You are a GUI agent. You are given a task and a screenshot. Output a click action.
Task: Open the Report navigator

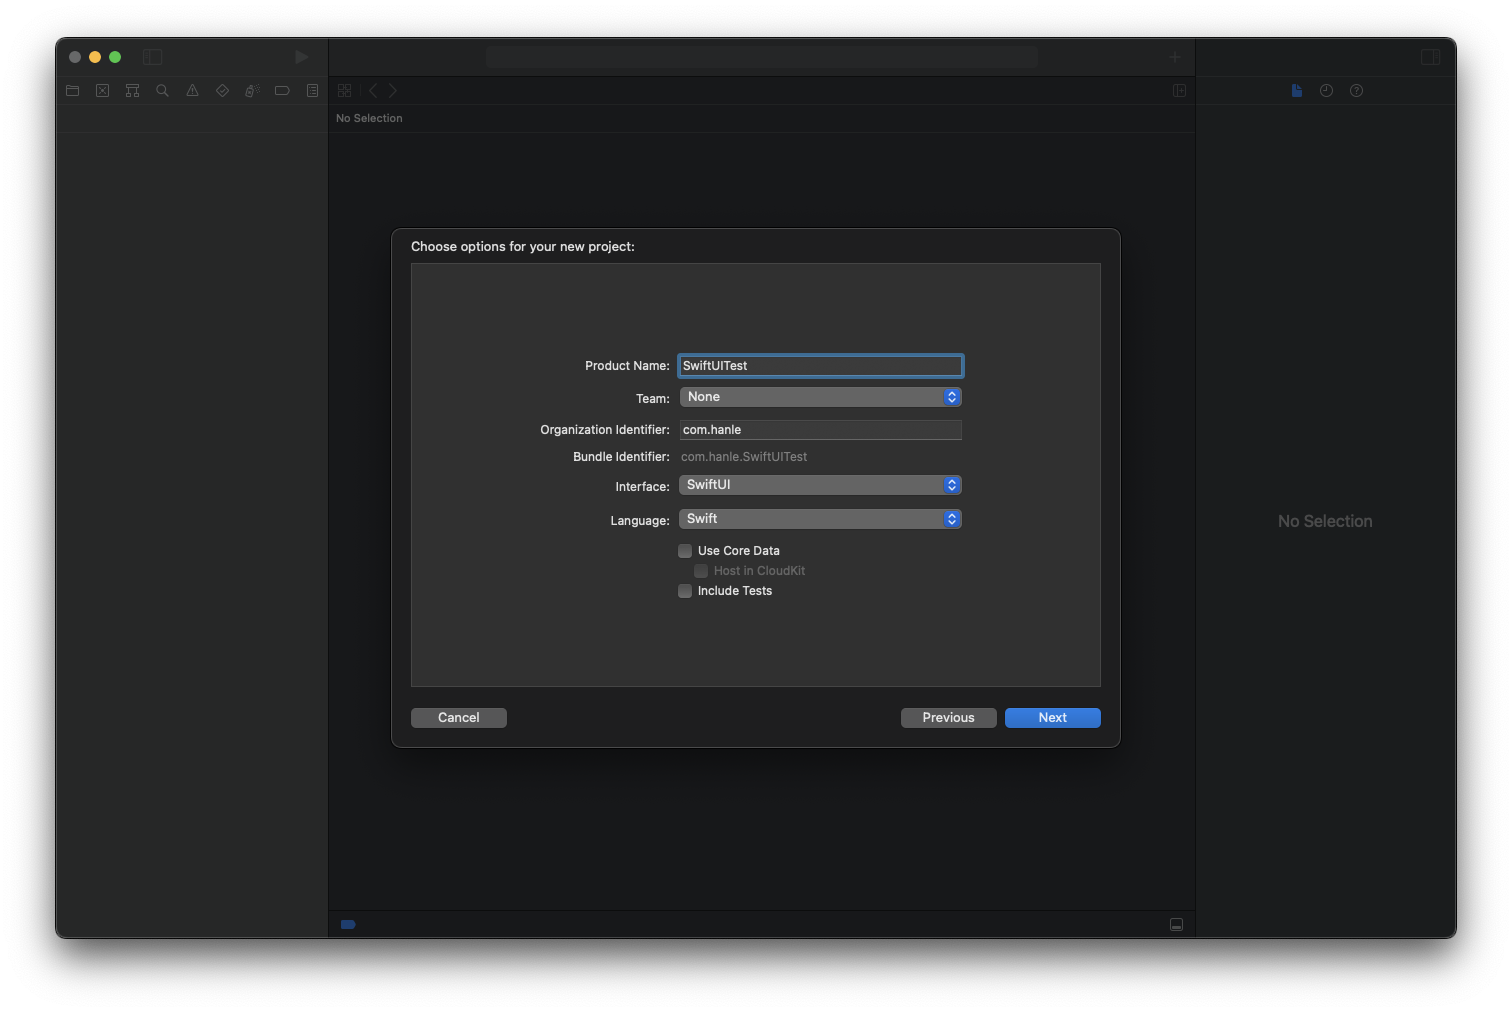[312, 91]
